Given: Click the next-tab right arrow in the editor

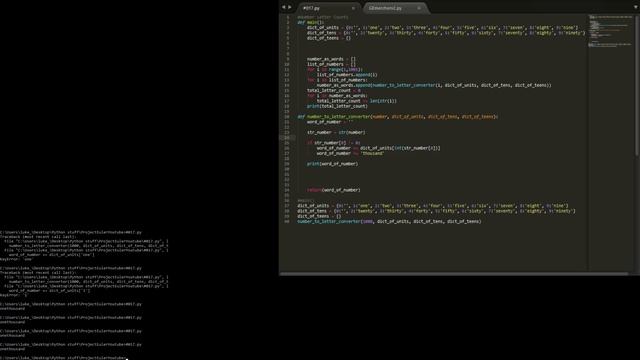Looking at the screenshot, I should pos(290,7).
